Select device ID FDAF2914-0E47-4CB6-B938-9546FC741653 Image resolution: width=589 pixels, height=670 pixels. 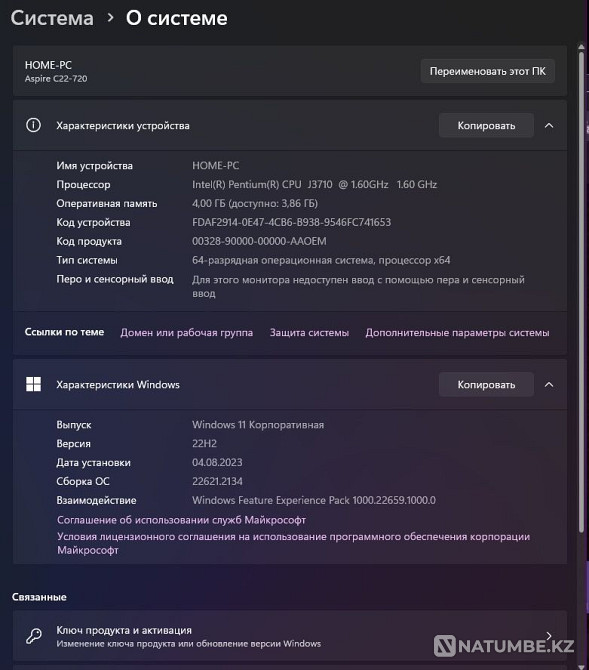(x=292, y=222)
